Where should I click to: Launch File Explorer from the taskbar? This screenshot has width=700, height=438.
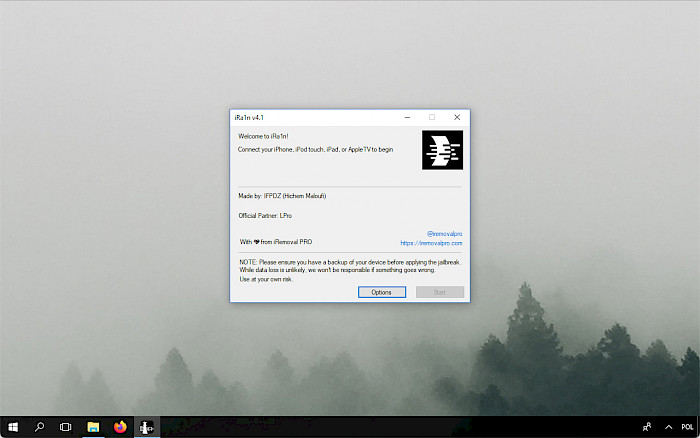93,427
